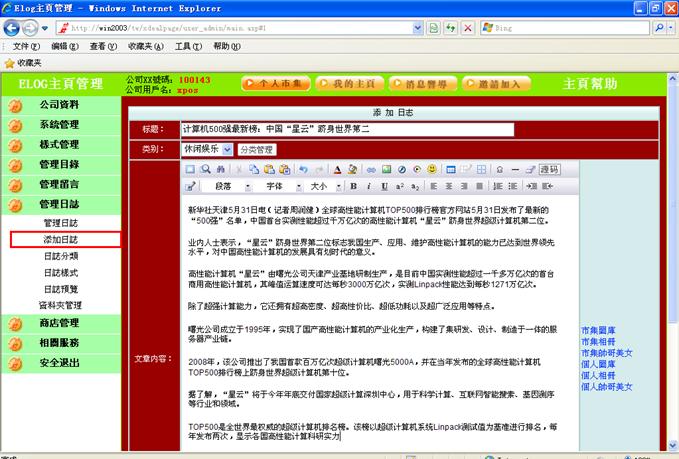Pick text color with the red A icon

pos(338,170)
